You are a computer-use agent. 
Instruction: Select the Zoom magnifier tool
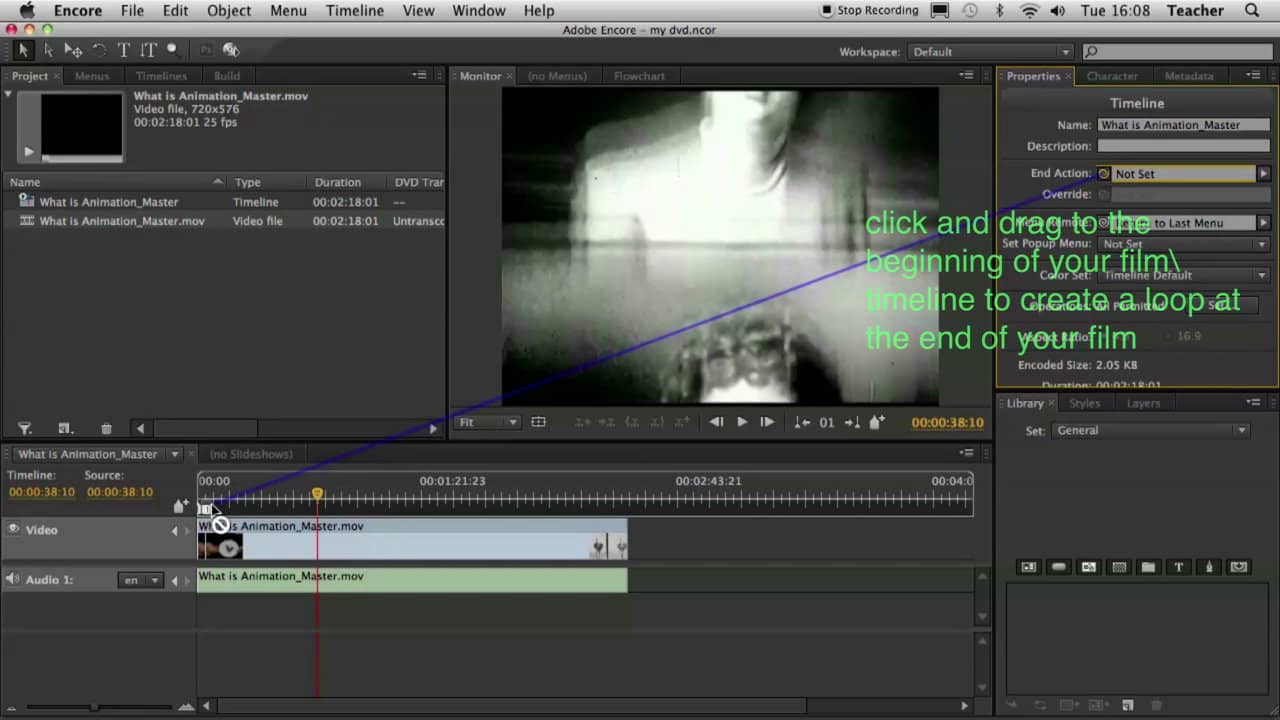tap(173, 49)
